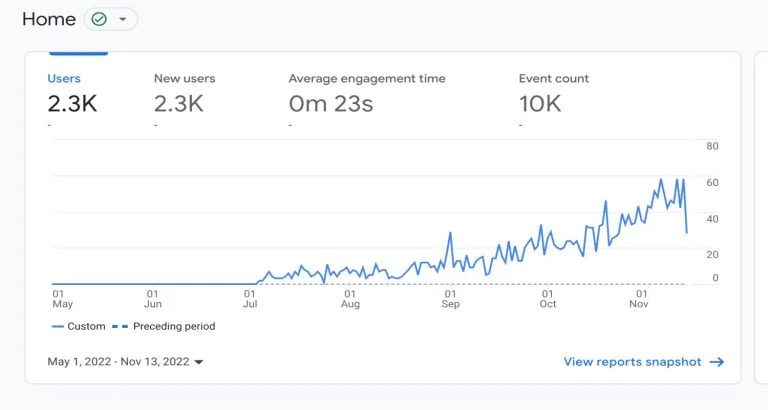This screenshot has width=768, height=410.
Task: Click the 2.3K value under Users
Action: (72, 102)
